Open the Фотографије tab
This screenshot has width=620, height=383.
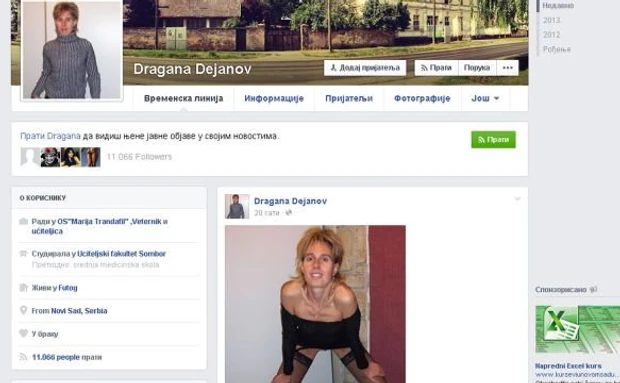422,98
